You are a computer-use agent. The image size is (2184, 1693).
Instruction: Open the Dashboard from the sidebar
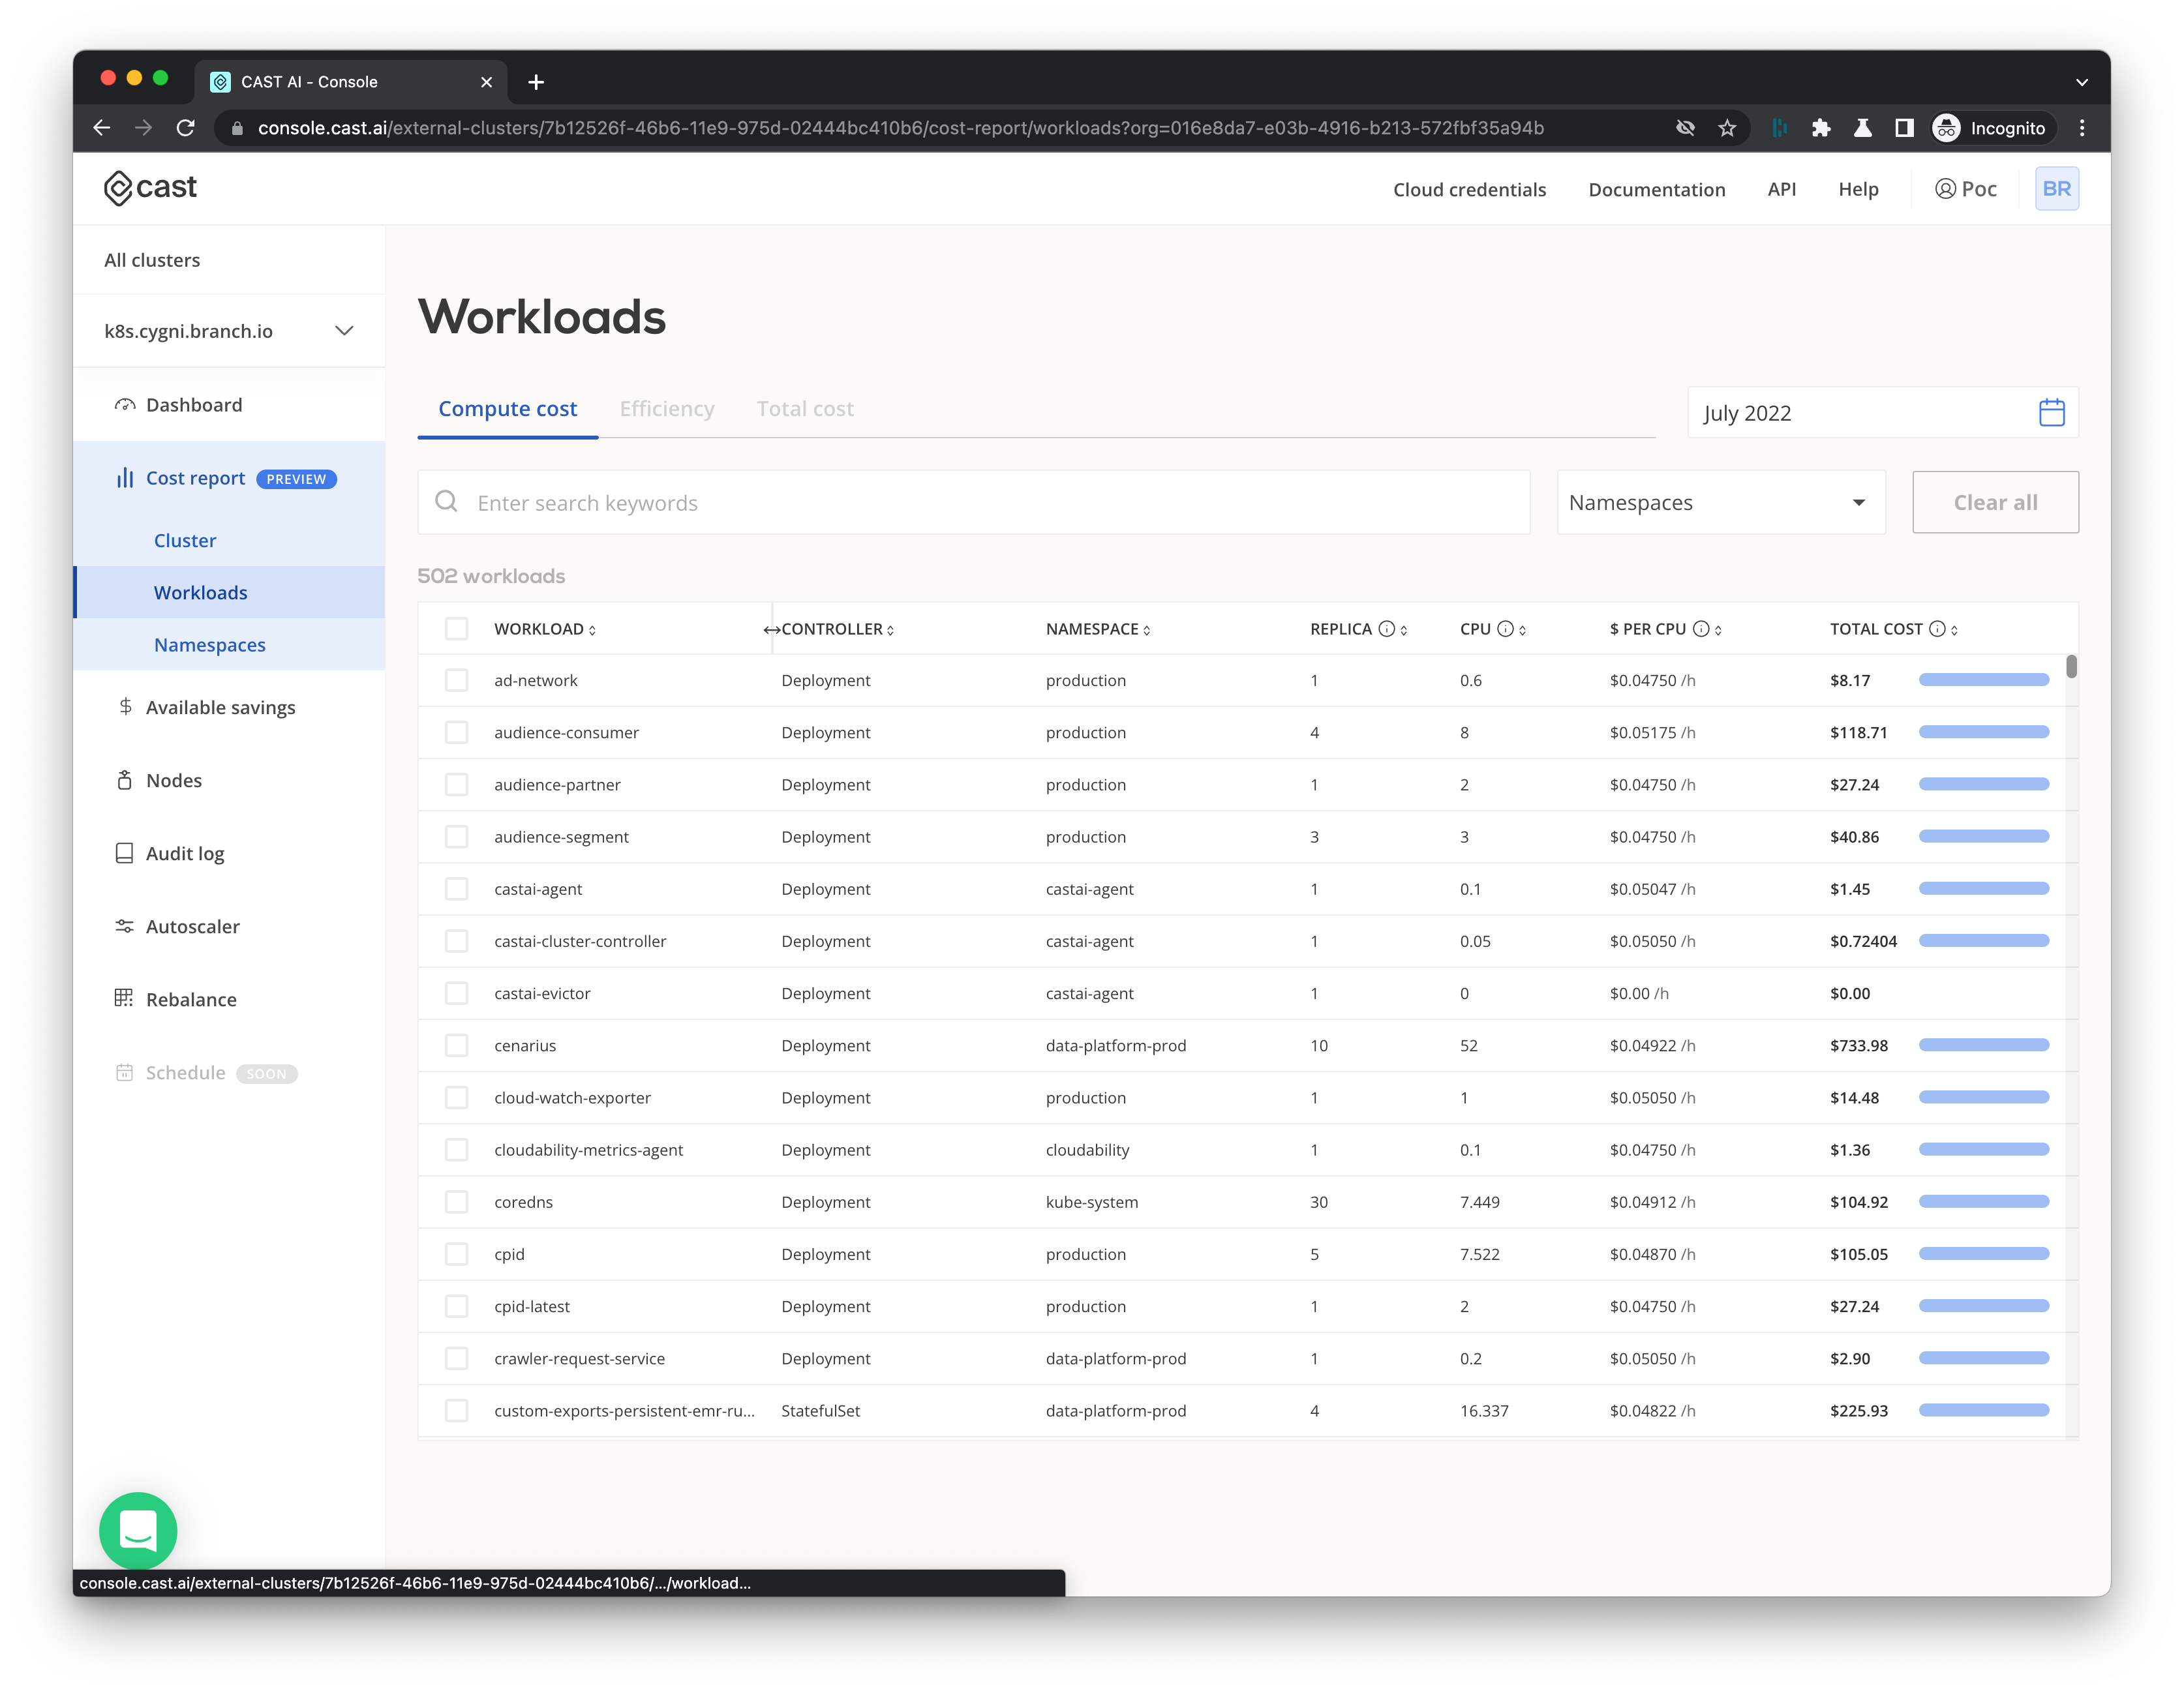[125, 404]
